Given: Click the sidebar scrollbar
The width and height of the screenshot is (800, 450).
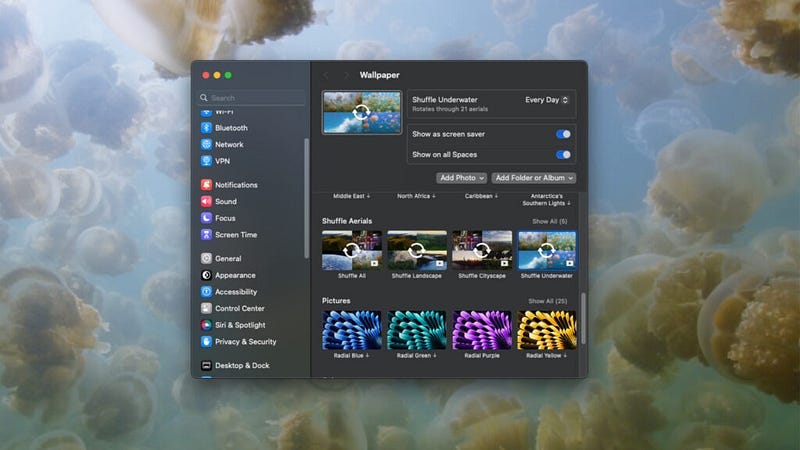Looking at the screenshot, I should point(306,198).
